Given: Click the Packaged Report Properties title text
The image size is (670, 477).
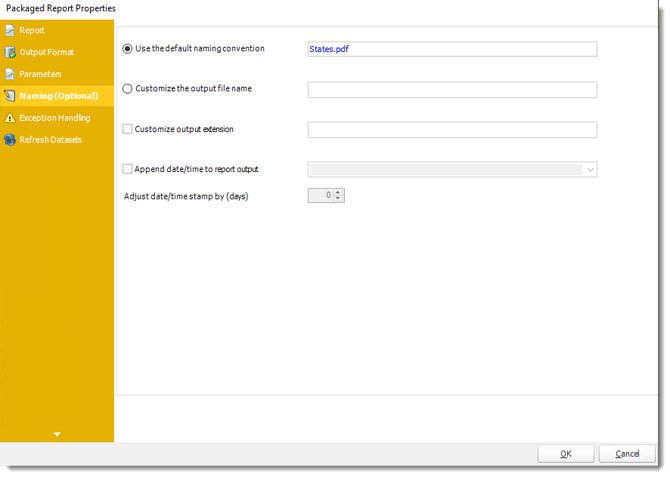Looking at the screenshot, I should pos(61,9).
